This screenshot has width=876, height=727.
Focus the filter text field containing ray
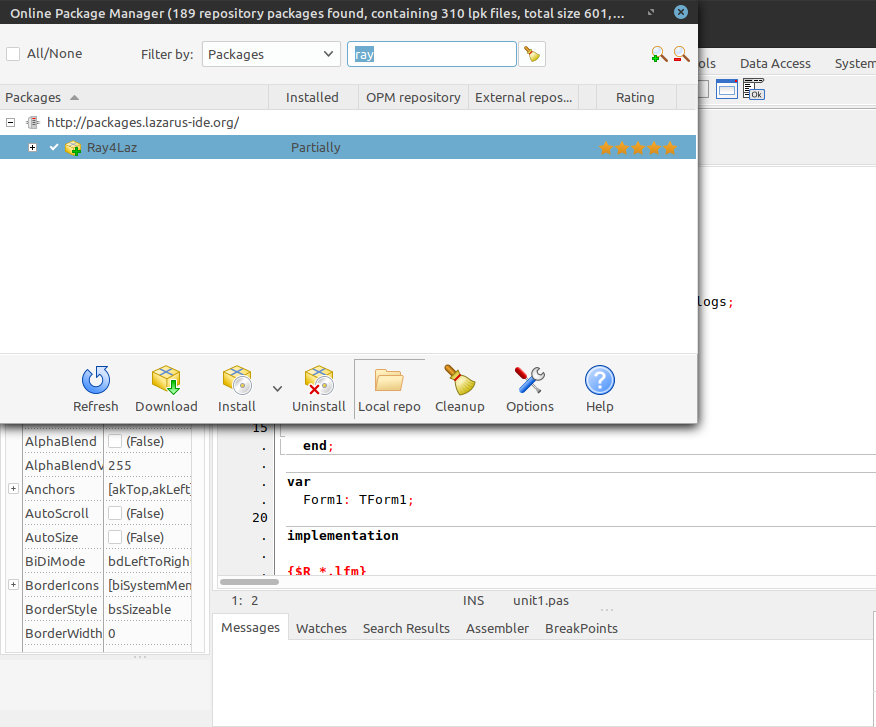tap(431, 54)
